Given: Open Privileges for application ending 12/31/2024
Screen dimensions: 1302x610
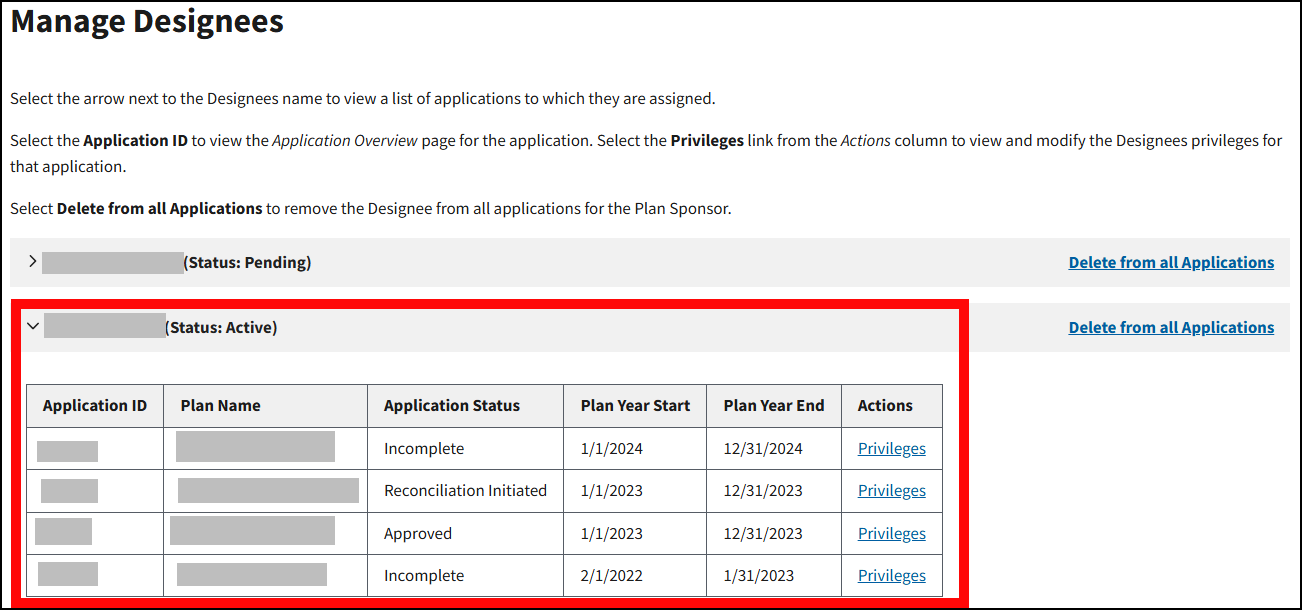Looking at the screenshot, I should [x=891, y=449].
